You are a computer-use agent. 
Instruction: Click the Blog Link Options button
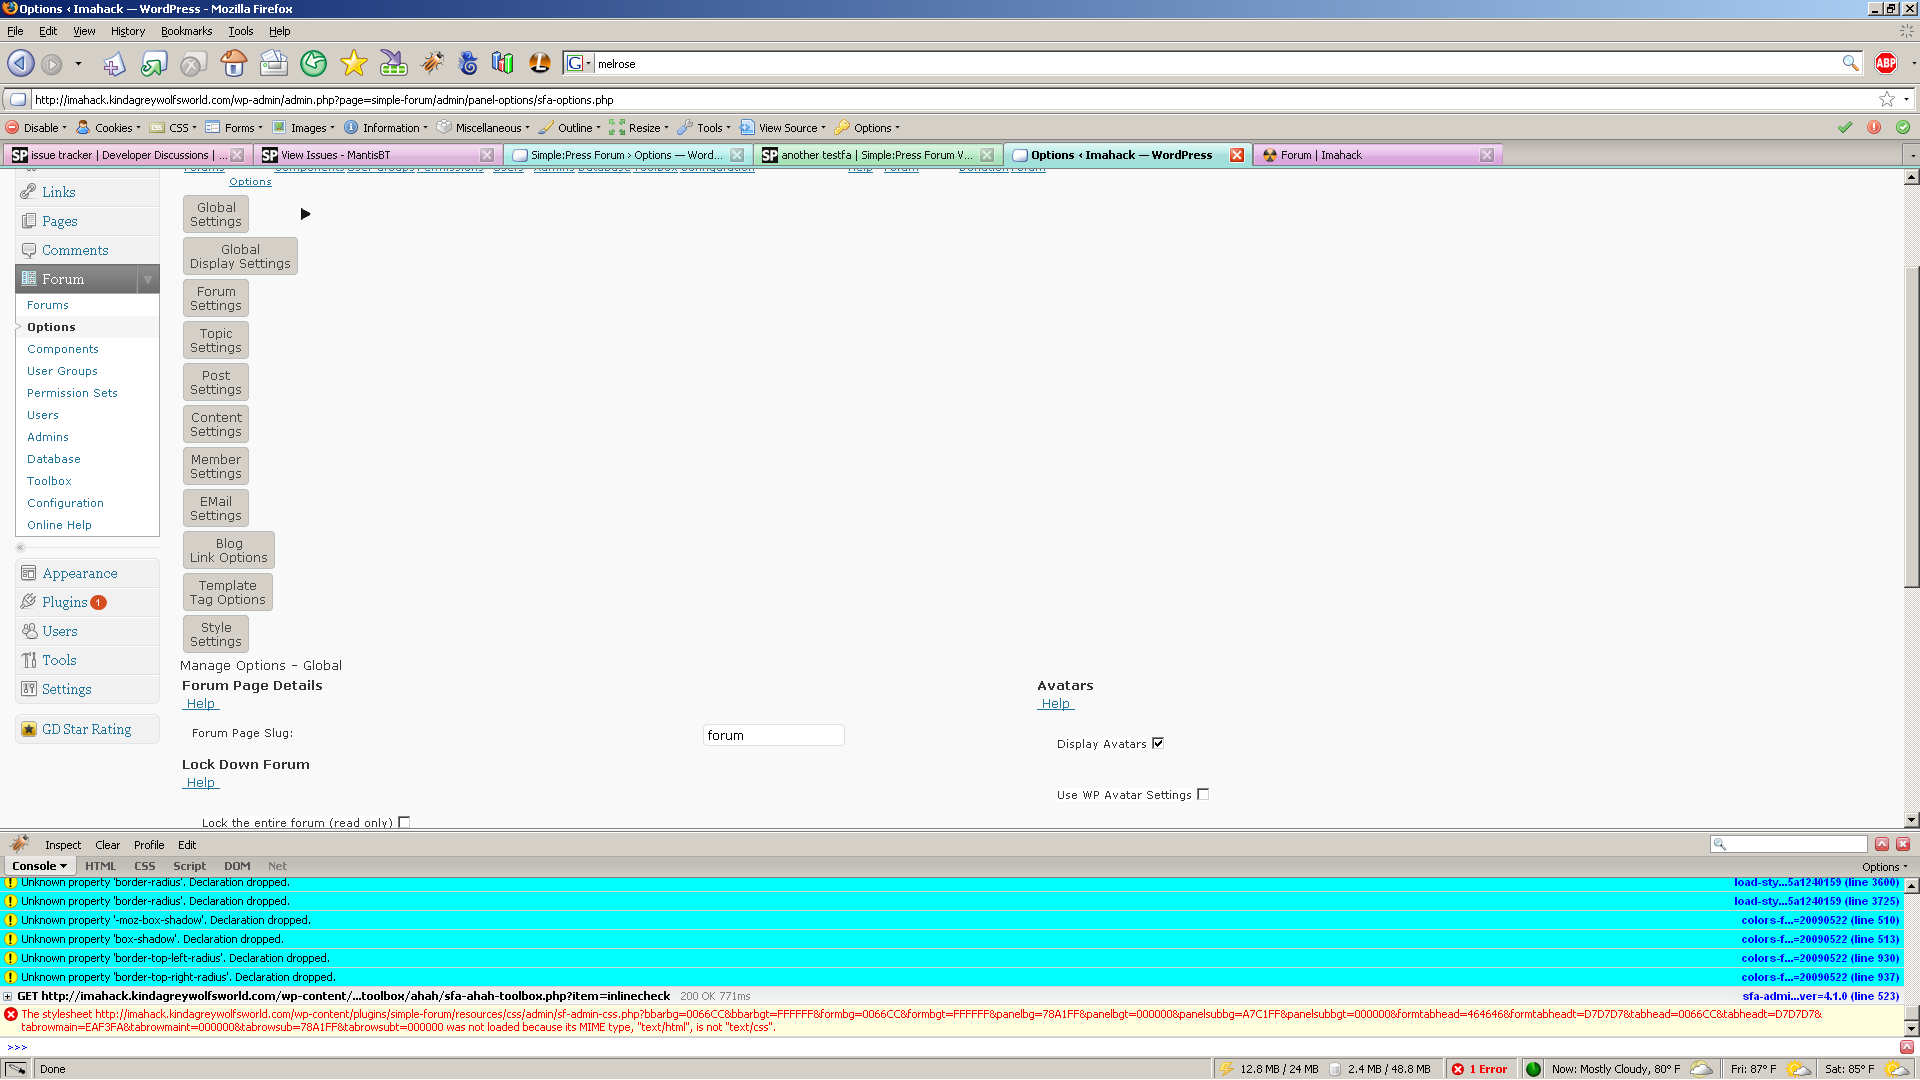pyautogui.click(x=228, y=550)
